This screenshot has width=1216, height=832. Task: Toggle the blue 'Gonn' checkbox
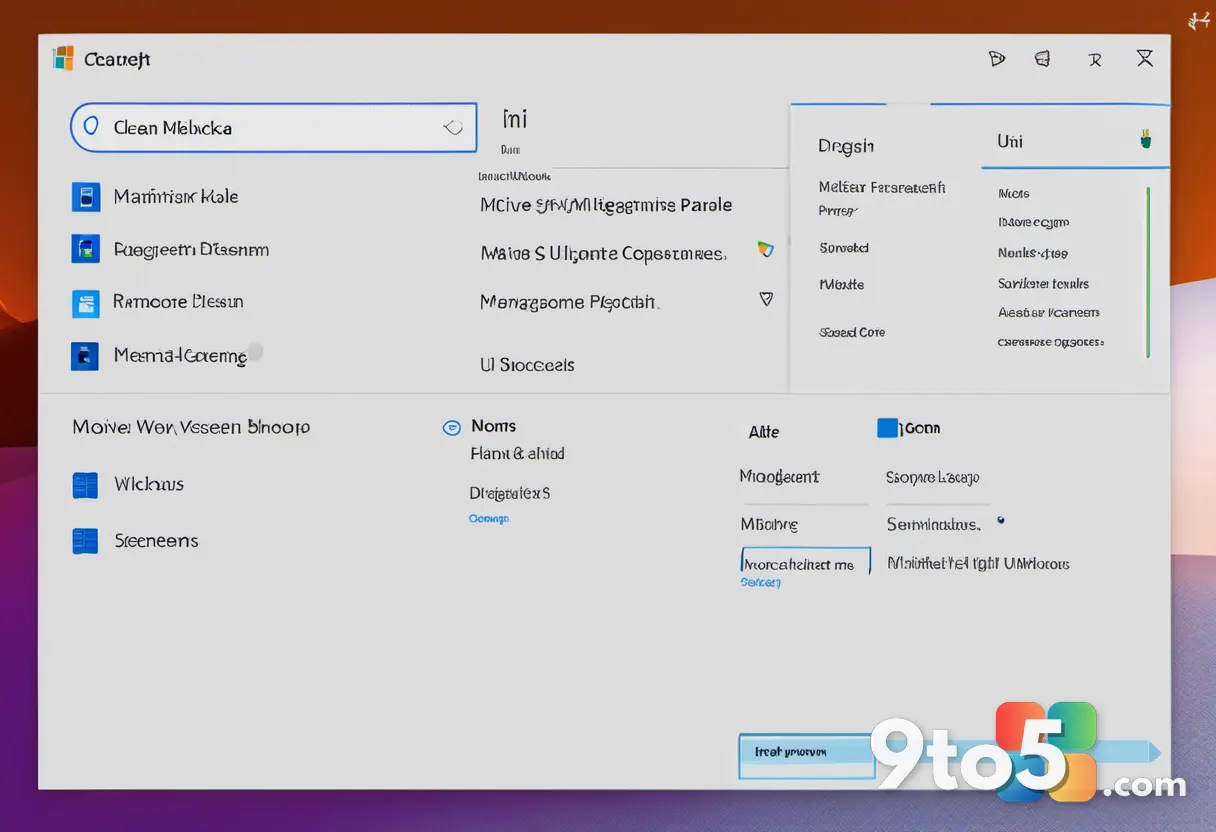coord(887,428)
